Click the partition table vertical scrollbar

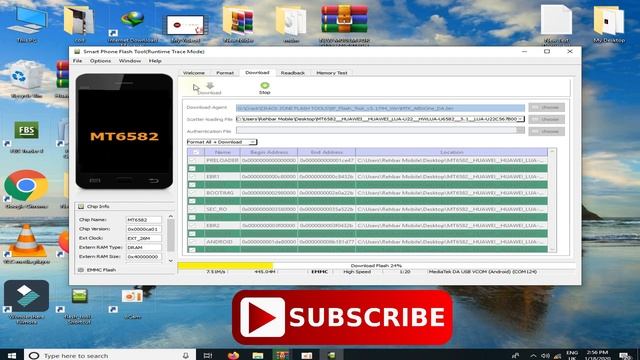(x=552, y=200)
